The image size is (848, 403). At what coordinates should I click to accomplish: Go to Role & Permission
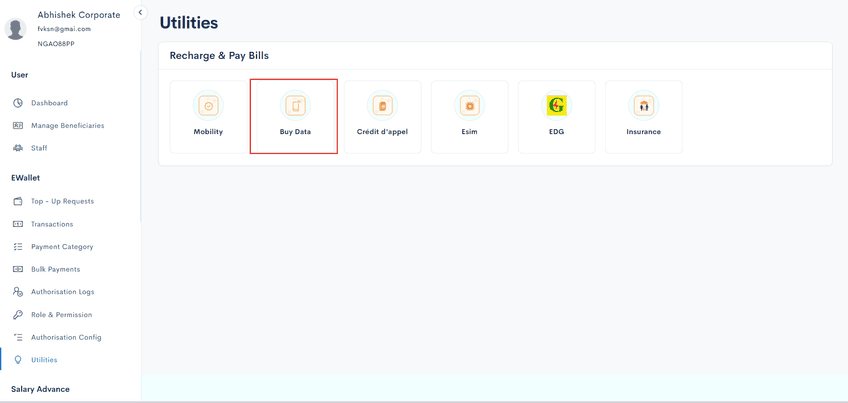coord(61,315)
